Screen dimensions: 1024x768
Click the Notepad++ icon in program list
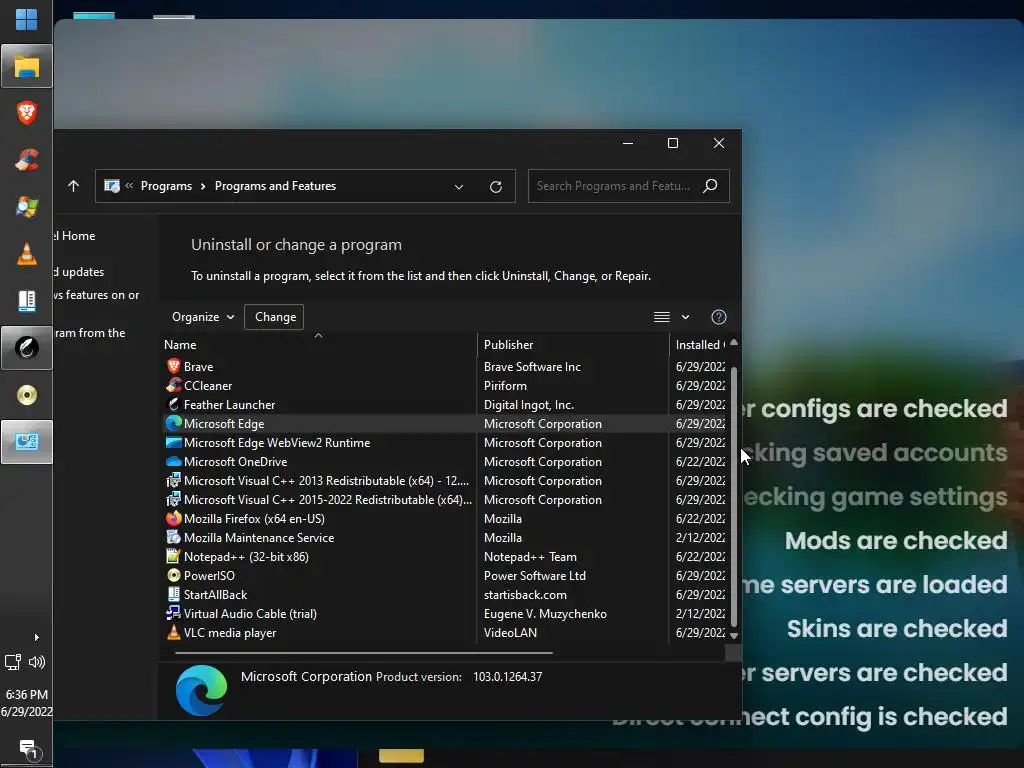173,556
